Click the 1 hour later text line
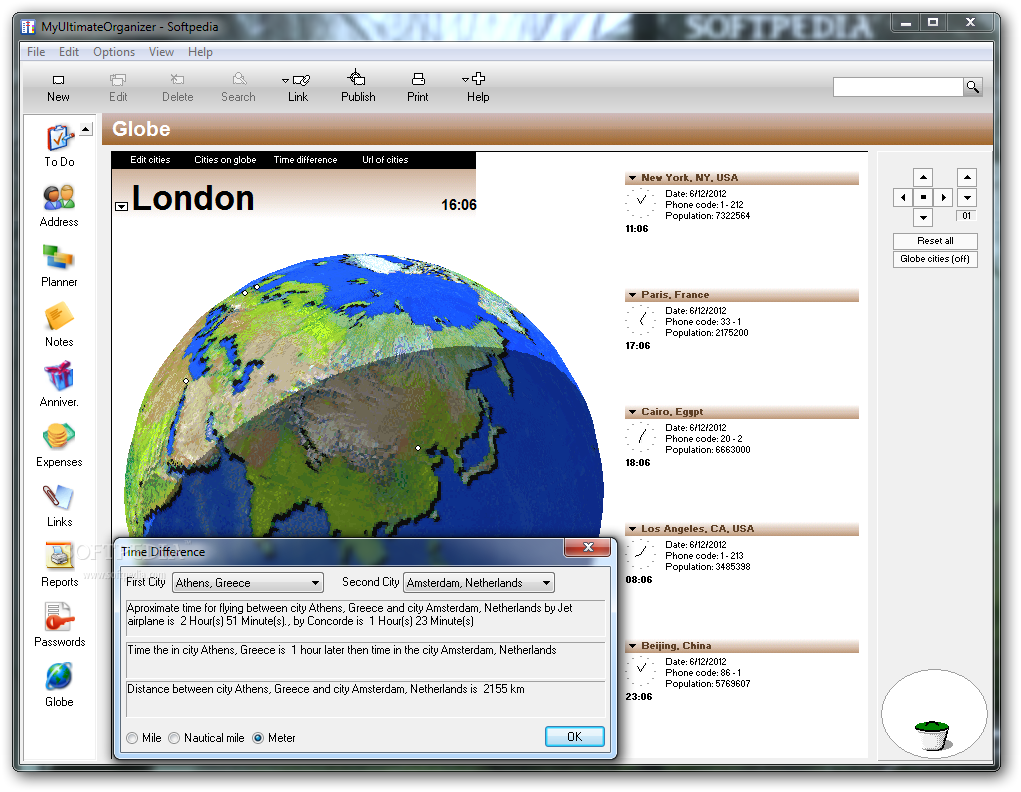The width and height of the screenshot is (1021, 792). click(x=342, y=650)
